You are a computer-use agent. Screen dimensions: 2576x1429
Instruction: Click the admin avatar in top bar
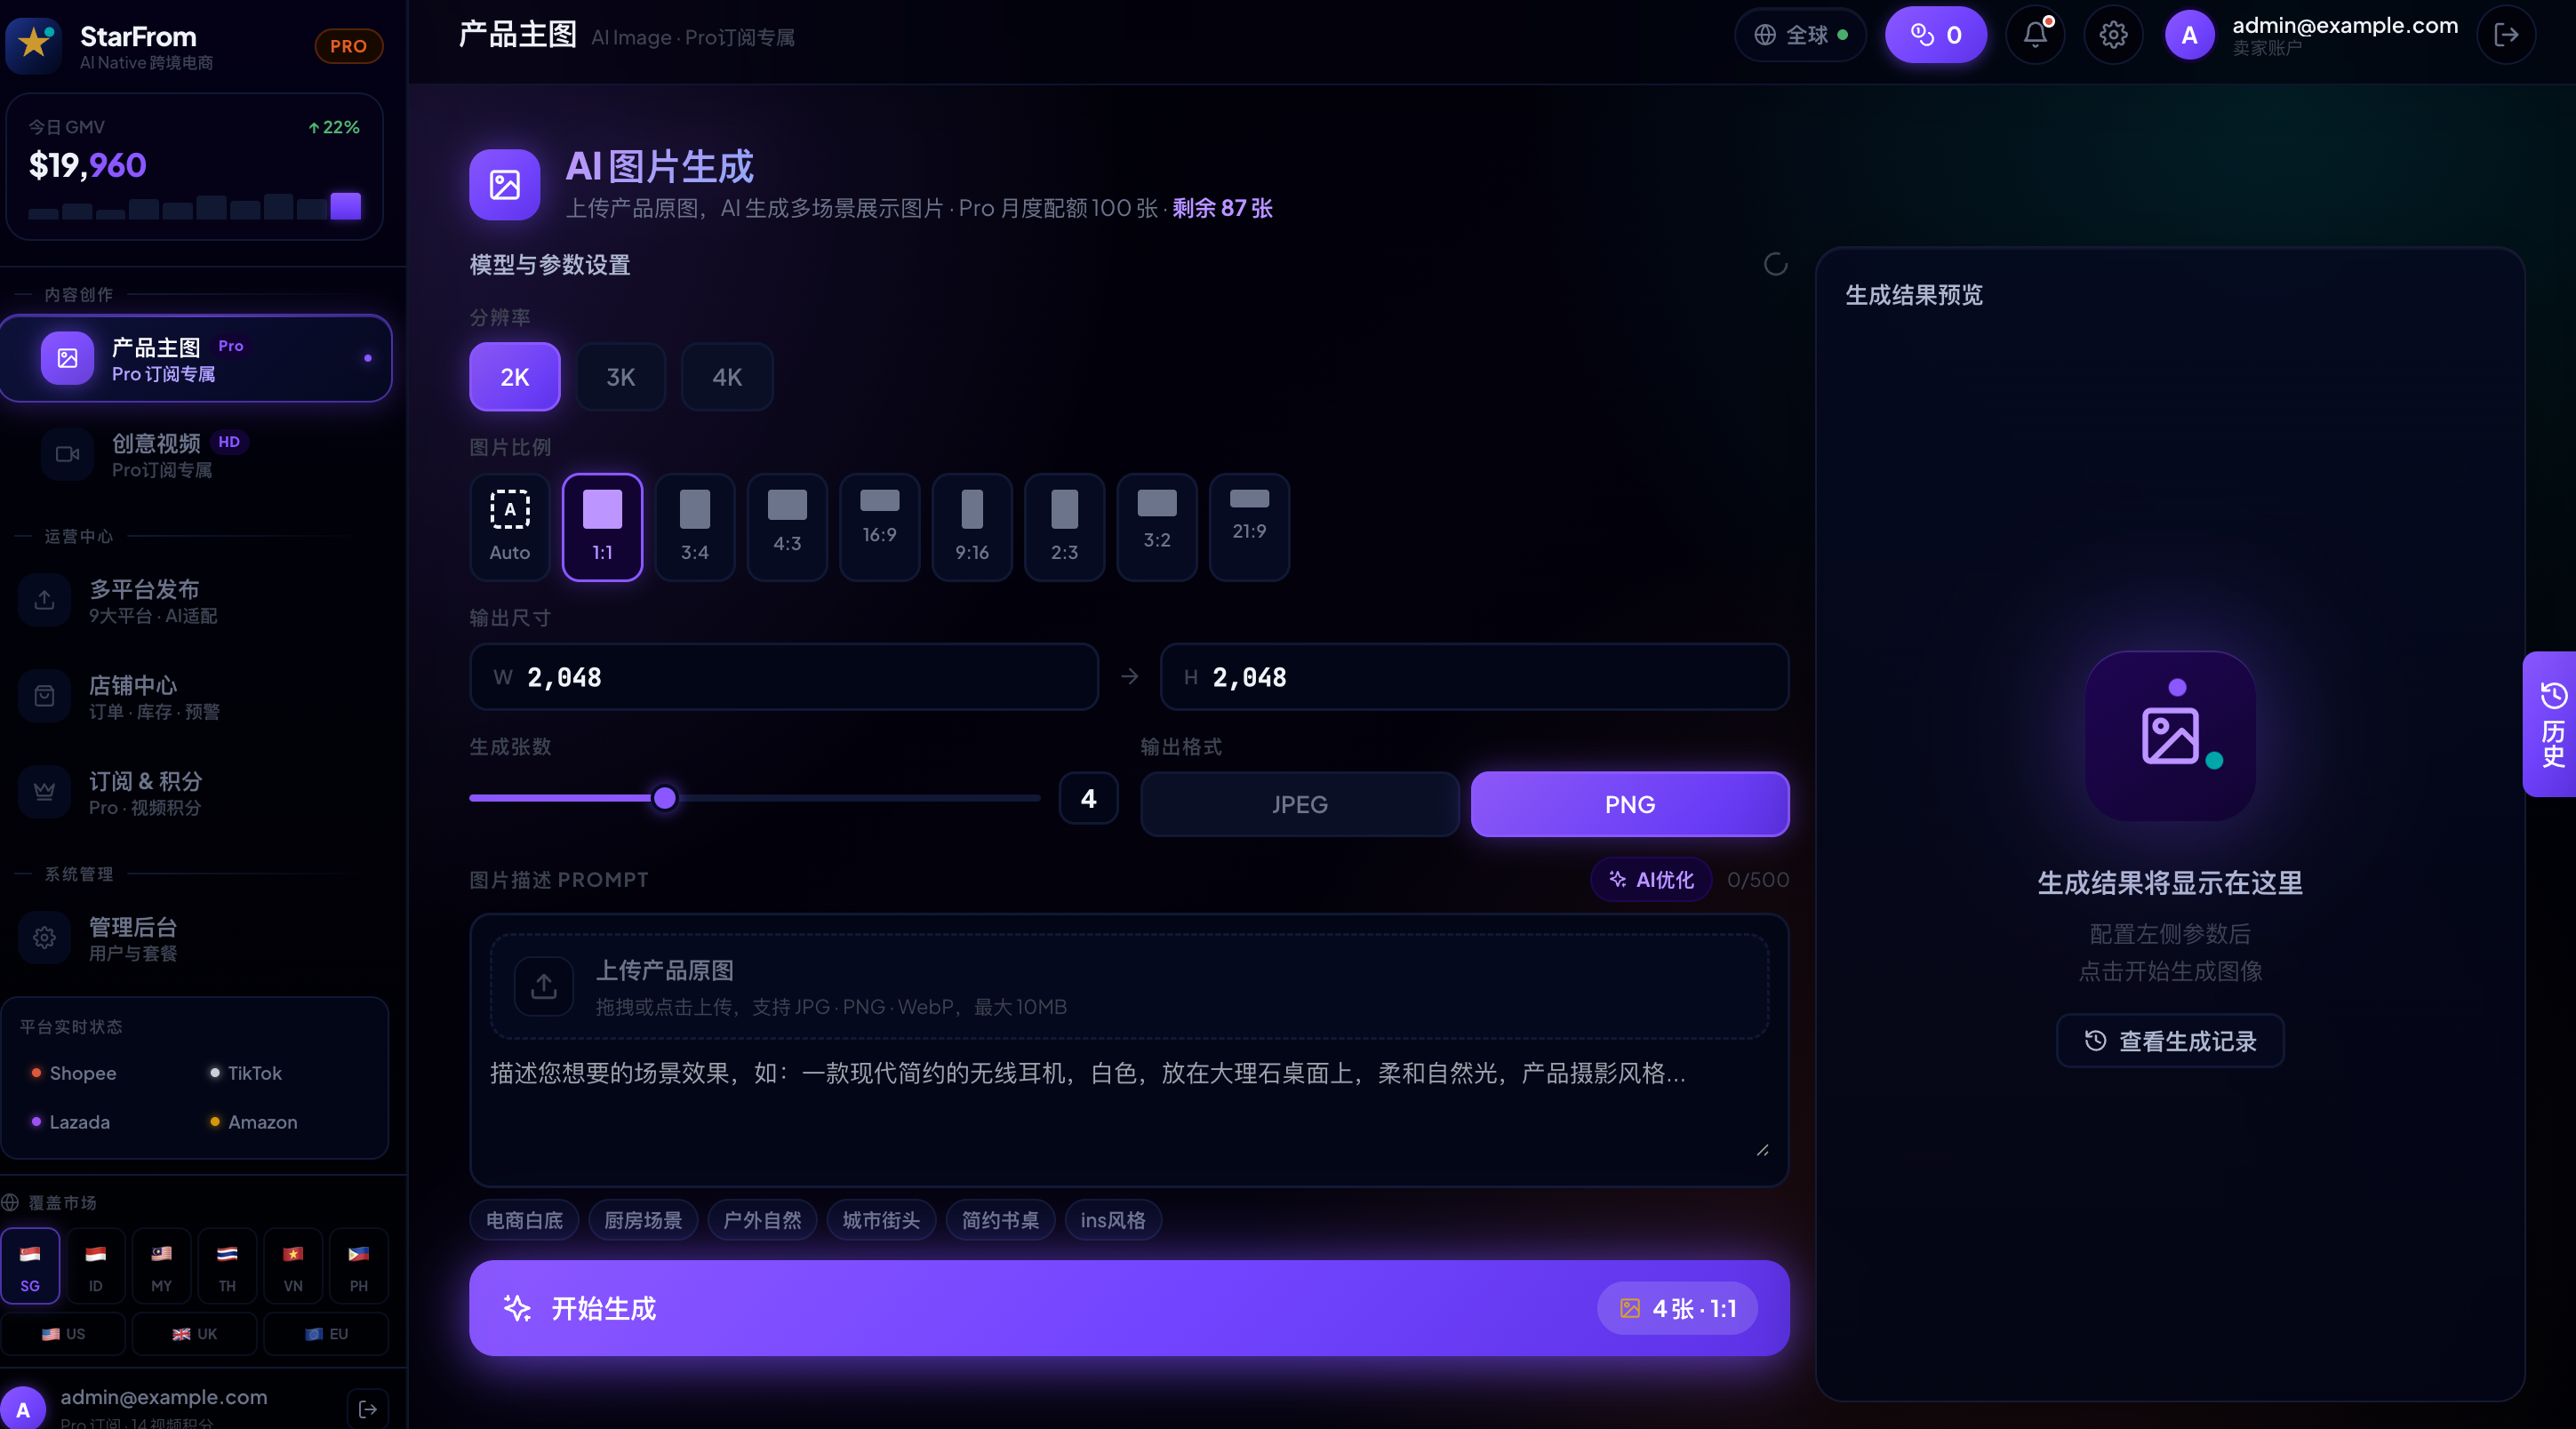point(2189,35)
